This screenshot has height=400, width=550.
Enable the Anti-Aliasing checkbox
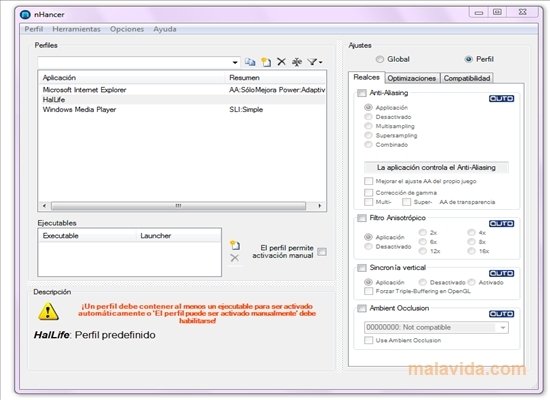coord(361,93)
